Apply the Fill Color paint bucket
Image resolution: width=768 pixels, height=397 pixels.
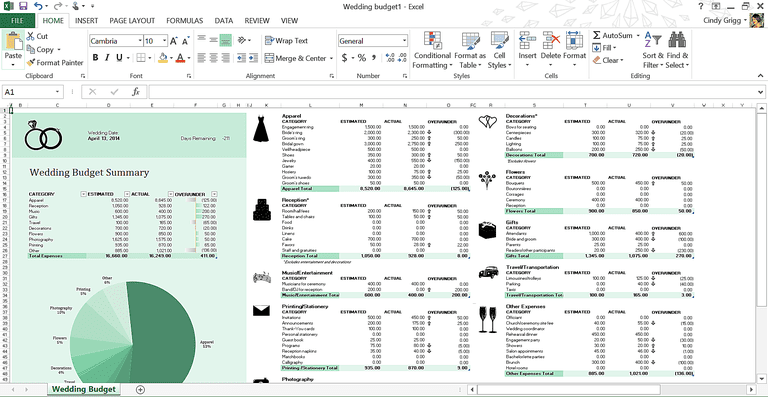coord(163,58)
